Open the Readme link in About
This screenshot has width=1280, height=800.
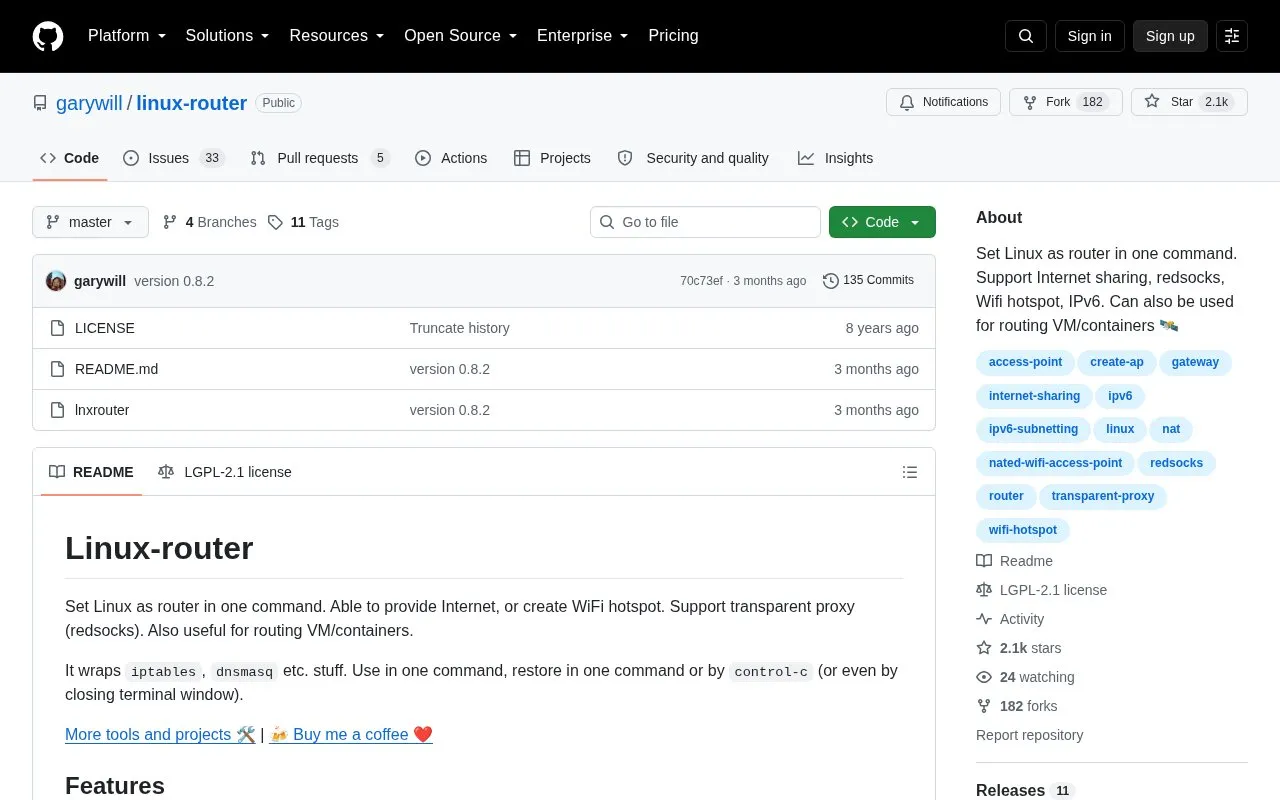(x=1014, y=561)
